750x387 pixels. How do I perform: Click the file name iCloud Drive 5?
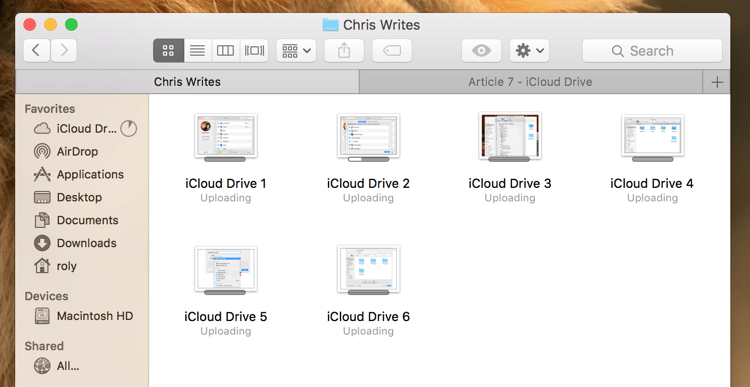(225, 317)
